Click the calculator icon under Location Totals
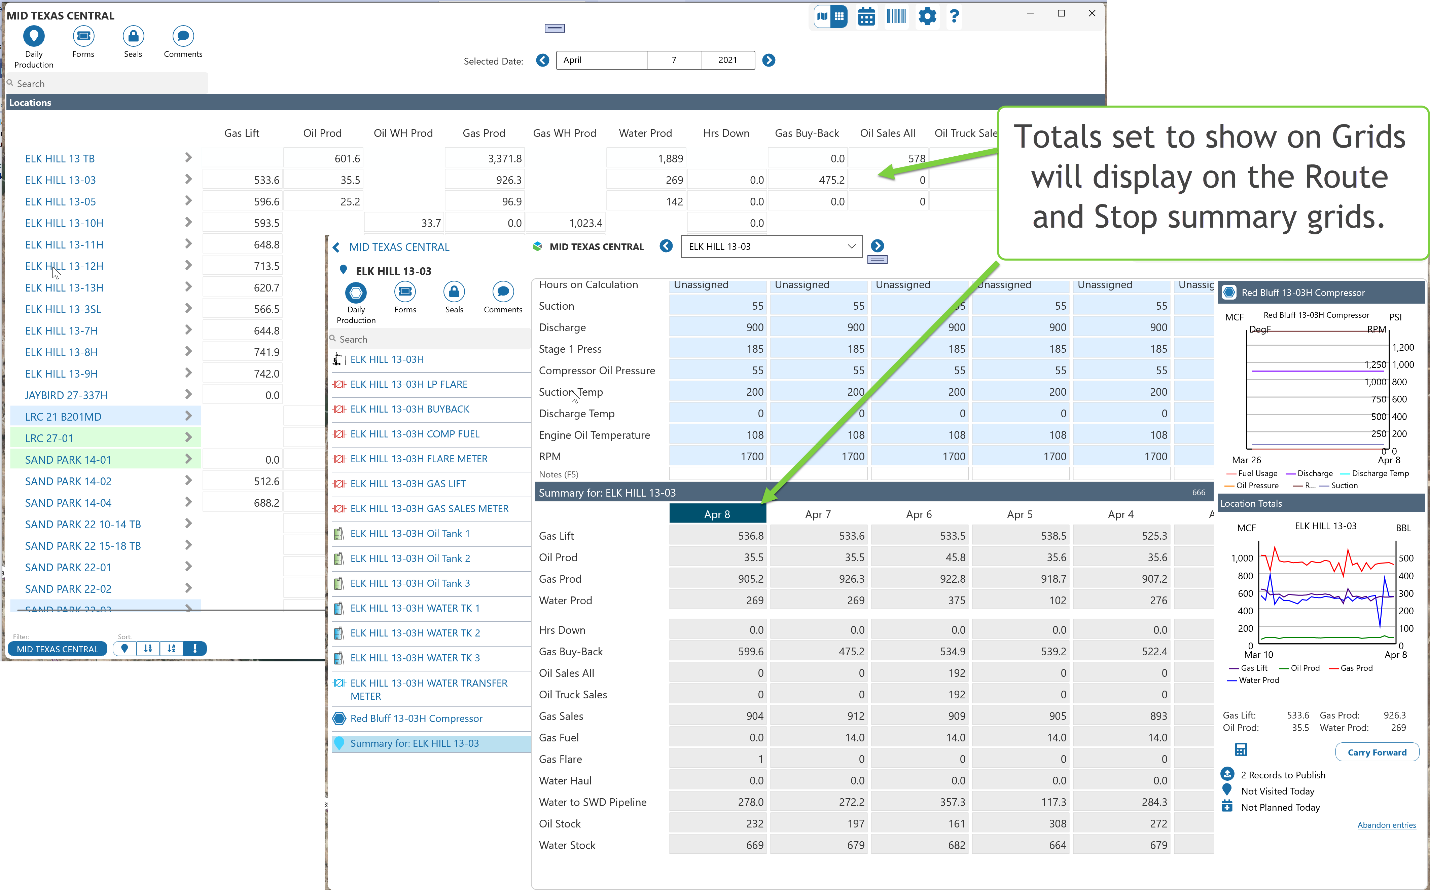Image resolution: width=1430 pixels, height=890 pixels. (1240, 750)
